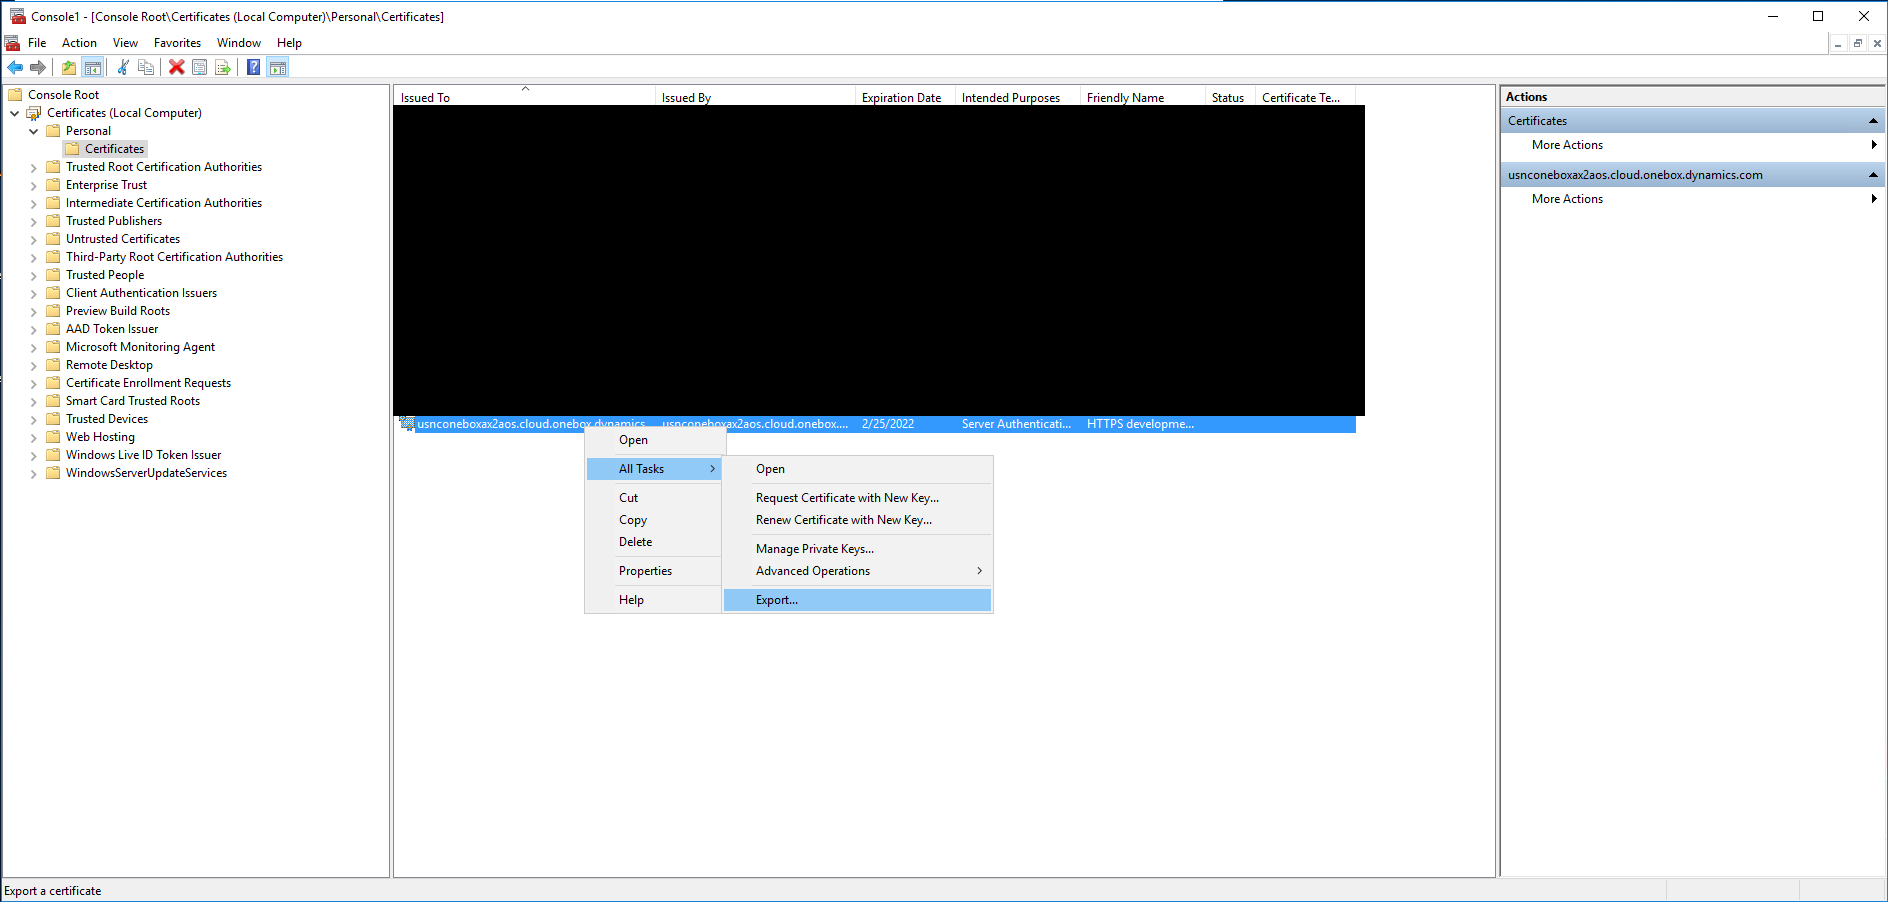Click Cut in the context menu
Screen dimensions: 1888x902
654,498
